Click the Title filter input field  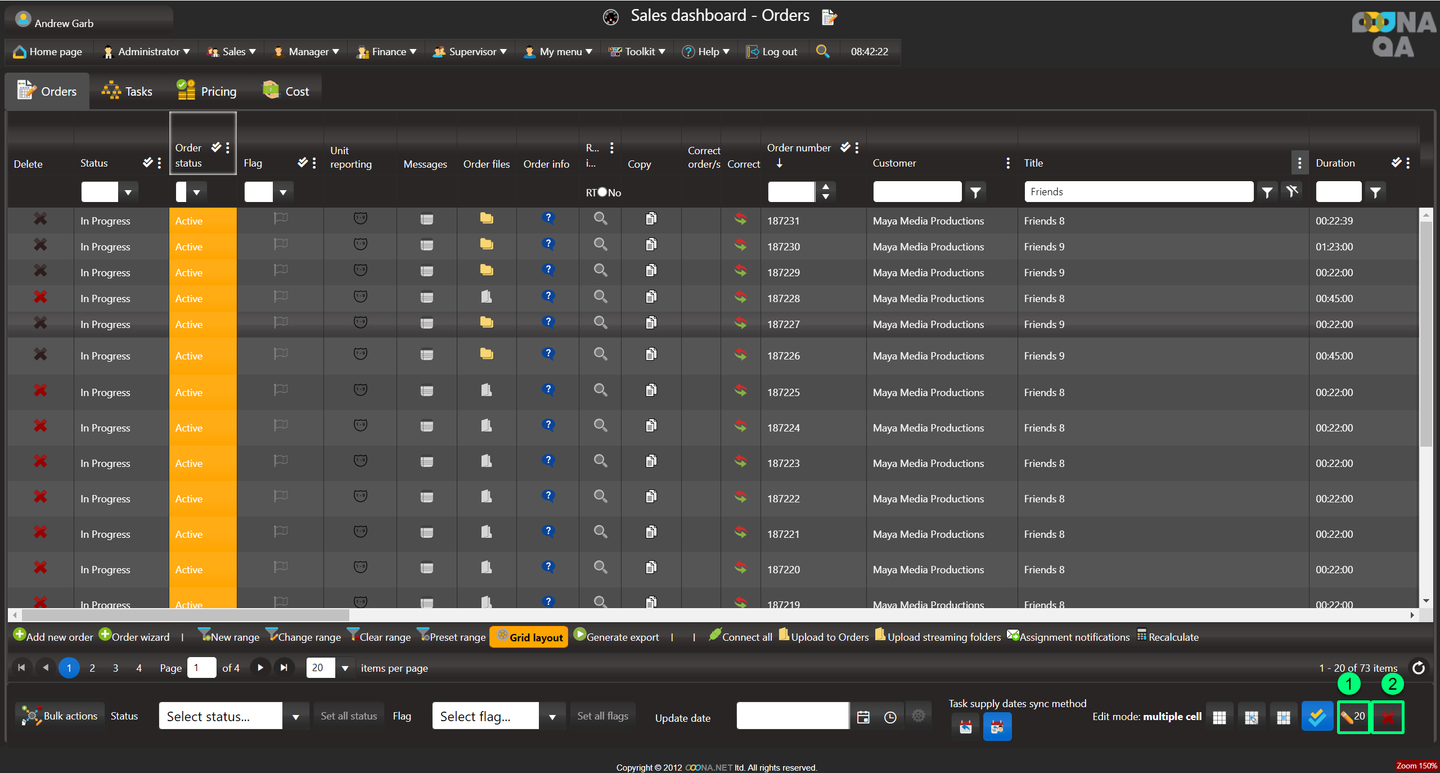1137,192
